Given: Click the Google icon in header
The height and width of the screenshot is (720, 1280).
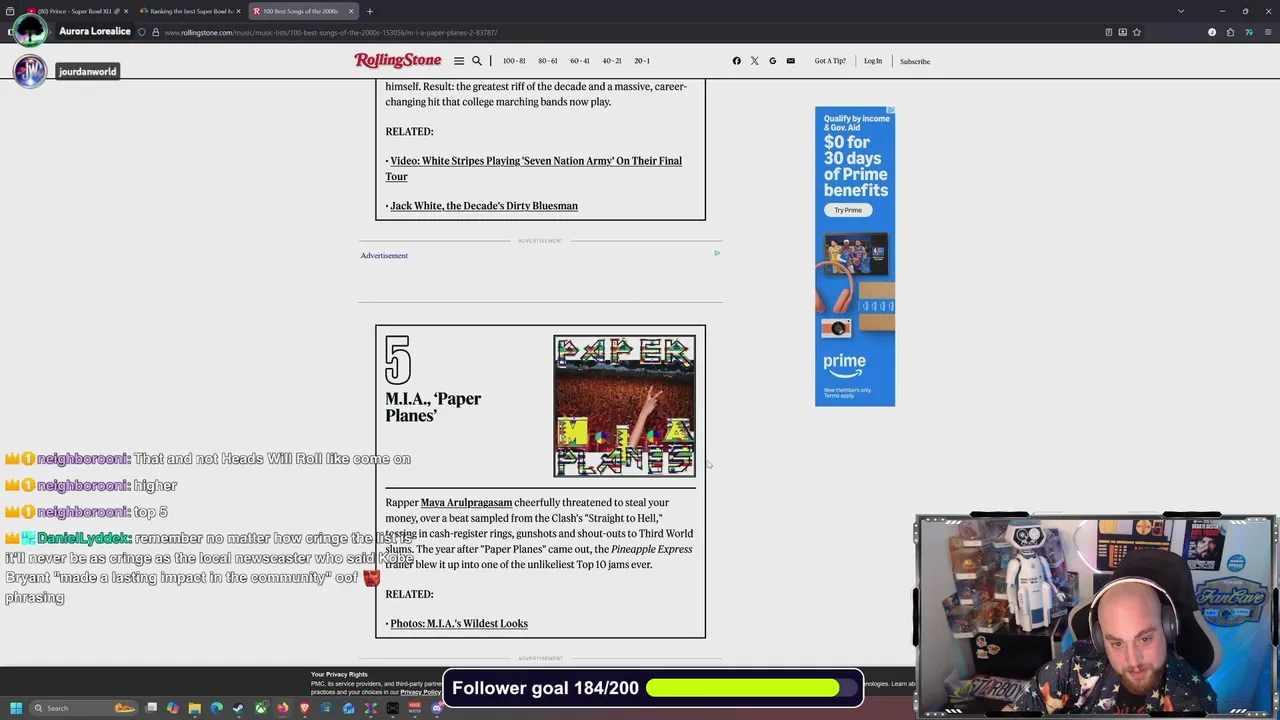Looking at the screenshot, I should (773, 61).
